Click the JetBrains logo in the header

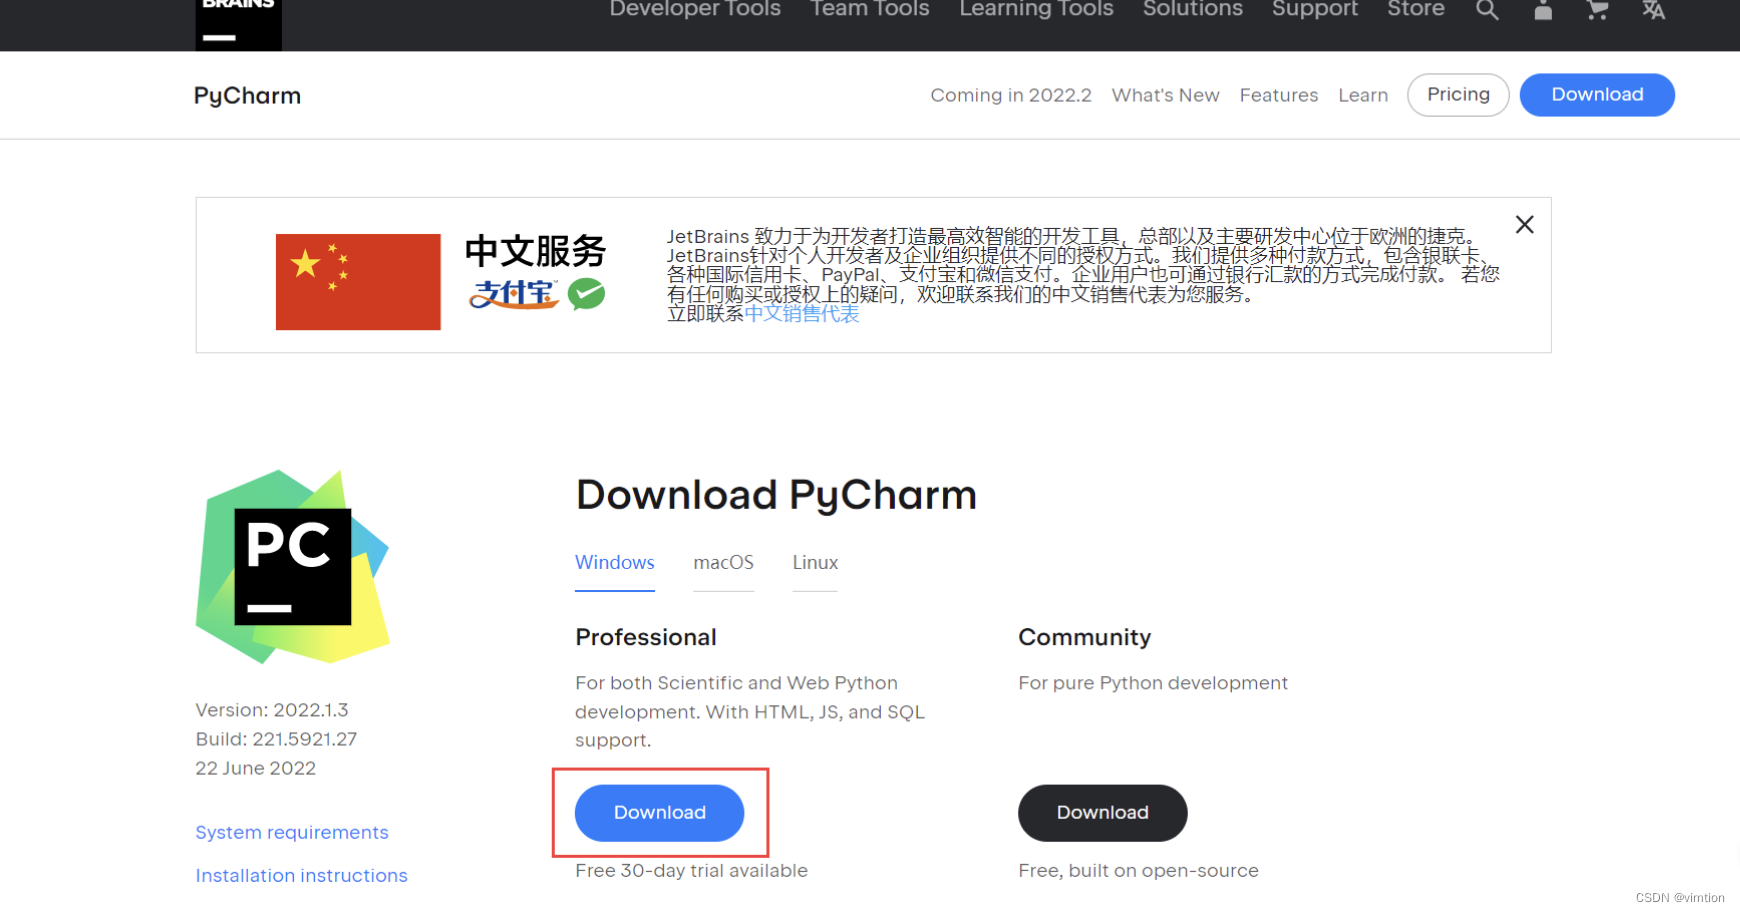pos(238,24)
